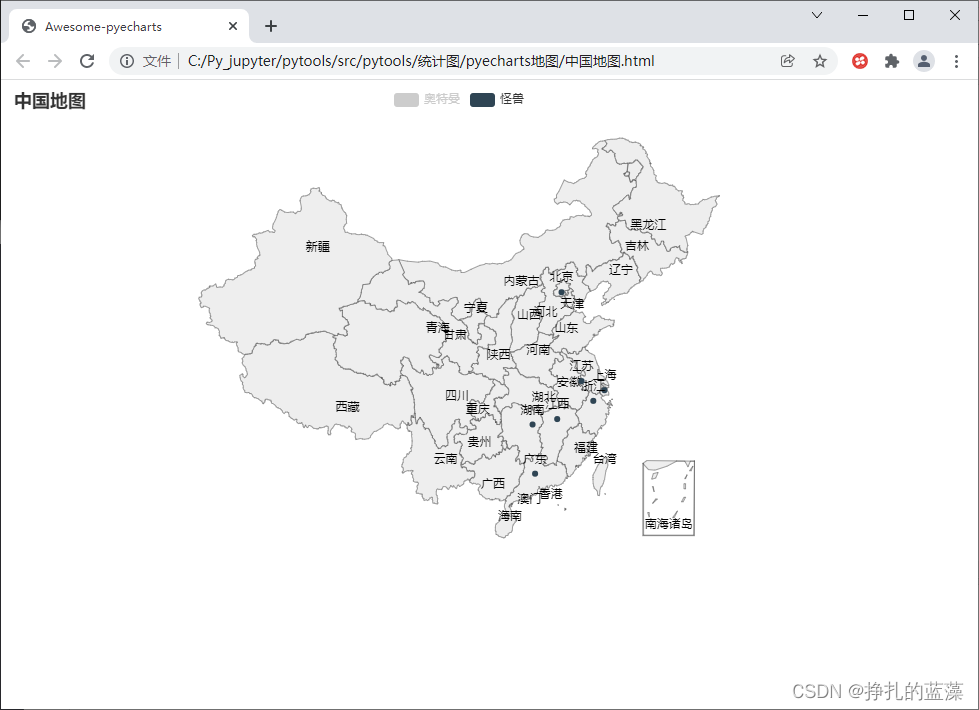The image size is (979, 710).
Task: Open the Chrome profile avatar
Action: coord(924,61)
